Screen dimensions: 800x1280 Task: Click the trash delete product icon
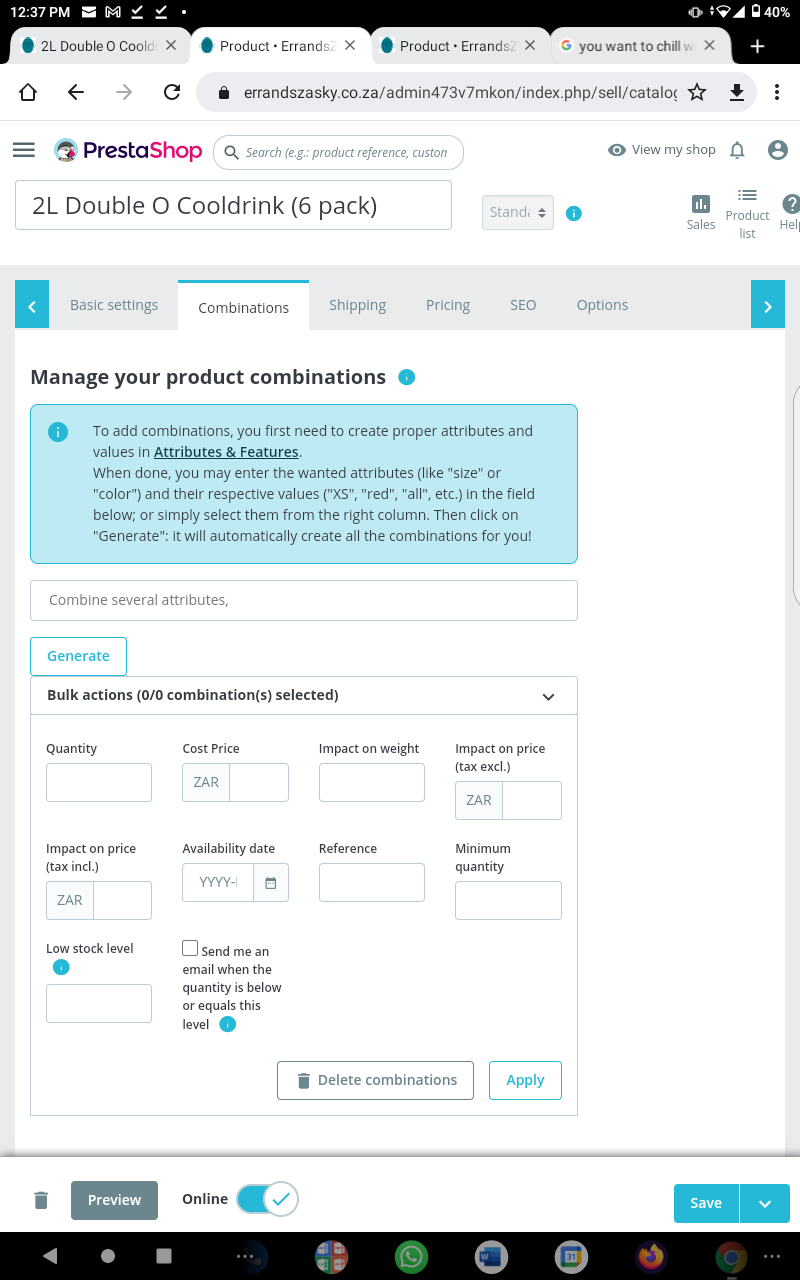pos(41,1200)
